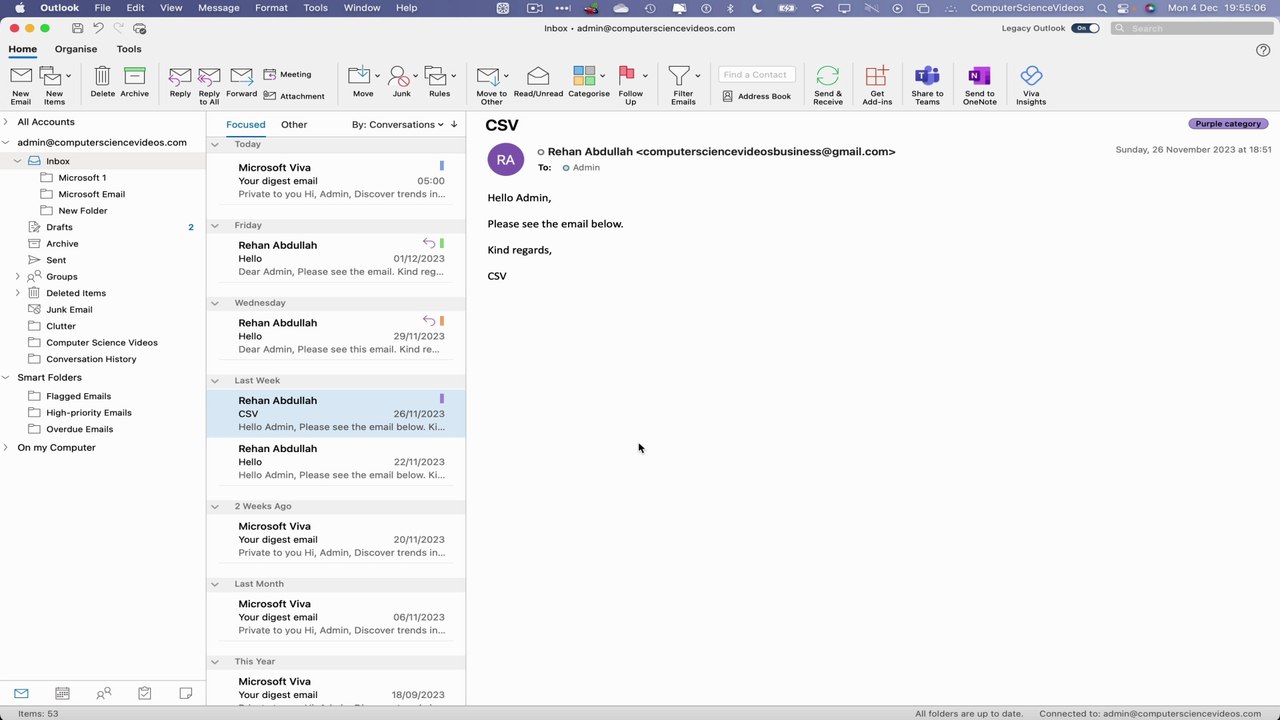Open the By: Conversations sort dropdown
1280x720 pixels.
[x=398, y=125]
